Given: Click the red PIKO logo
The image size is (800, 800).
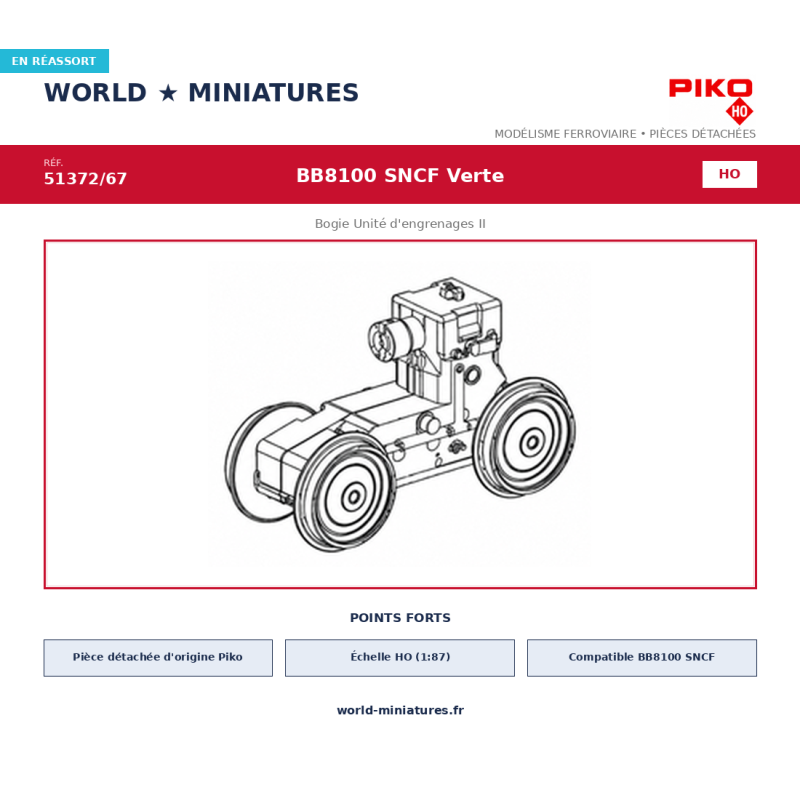Looking at the screenshot, I should 710,88.
